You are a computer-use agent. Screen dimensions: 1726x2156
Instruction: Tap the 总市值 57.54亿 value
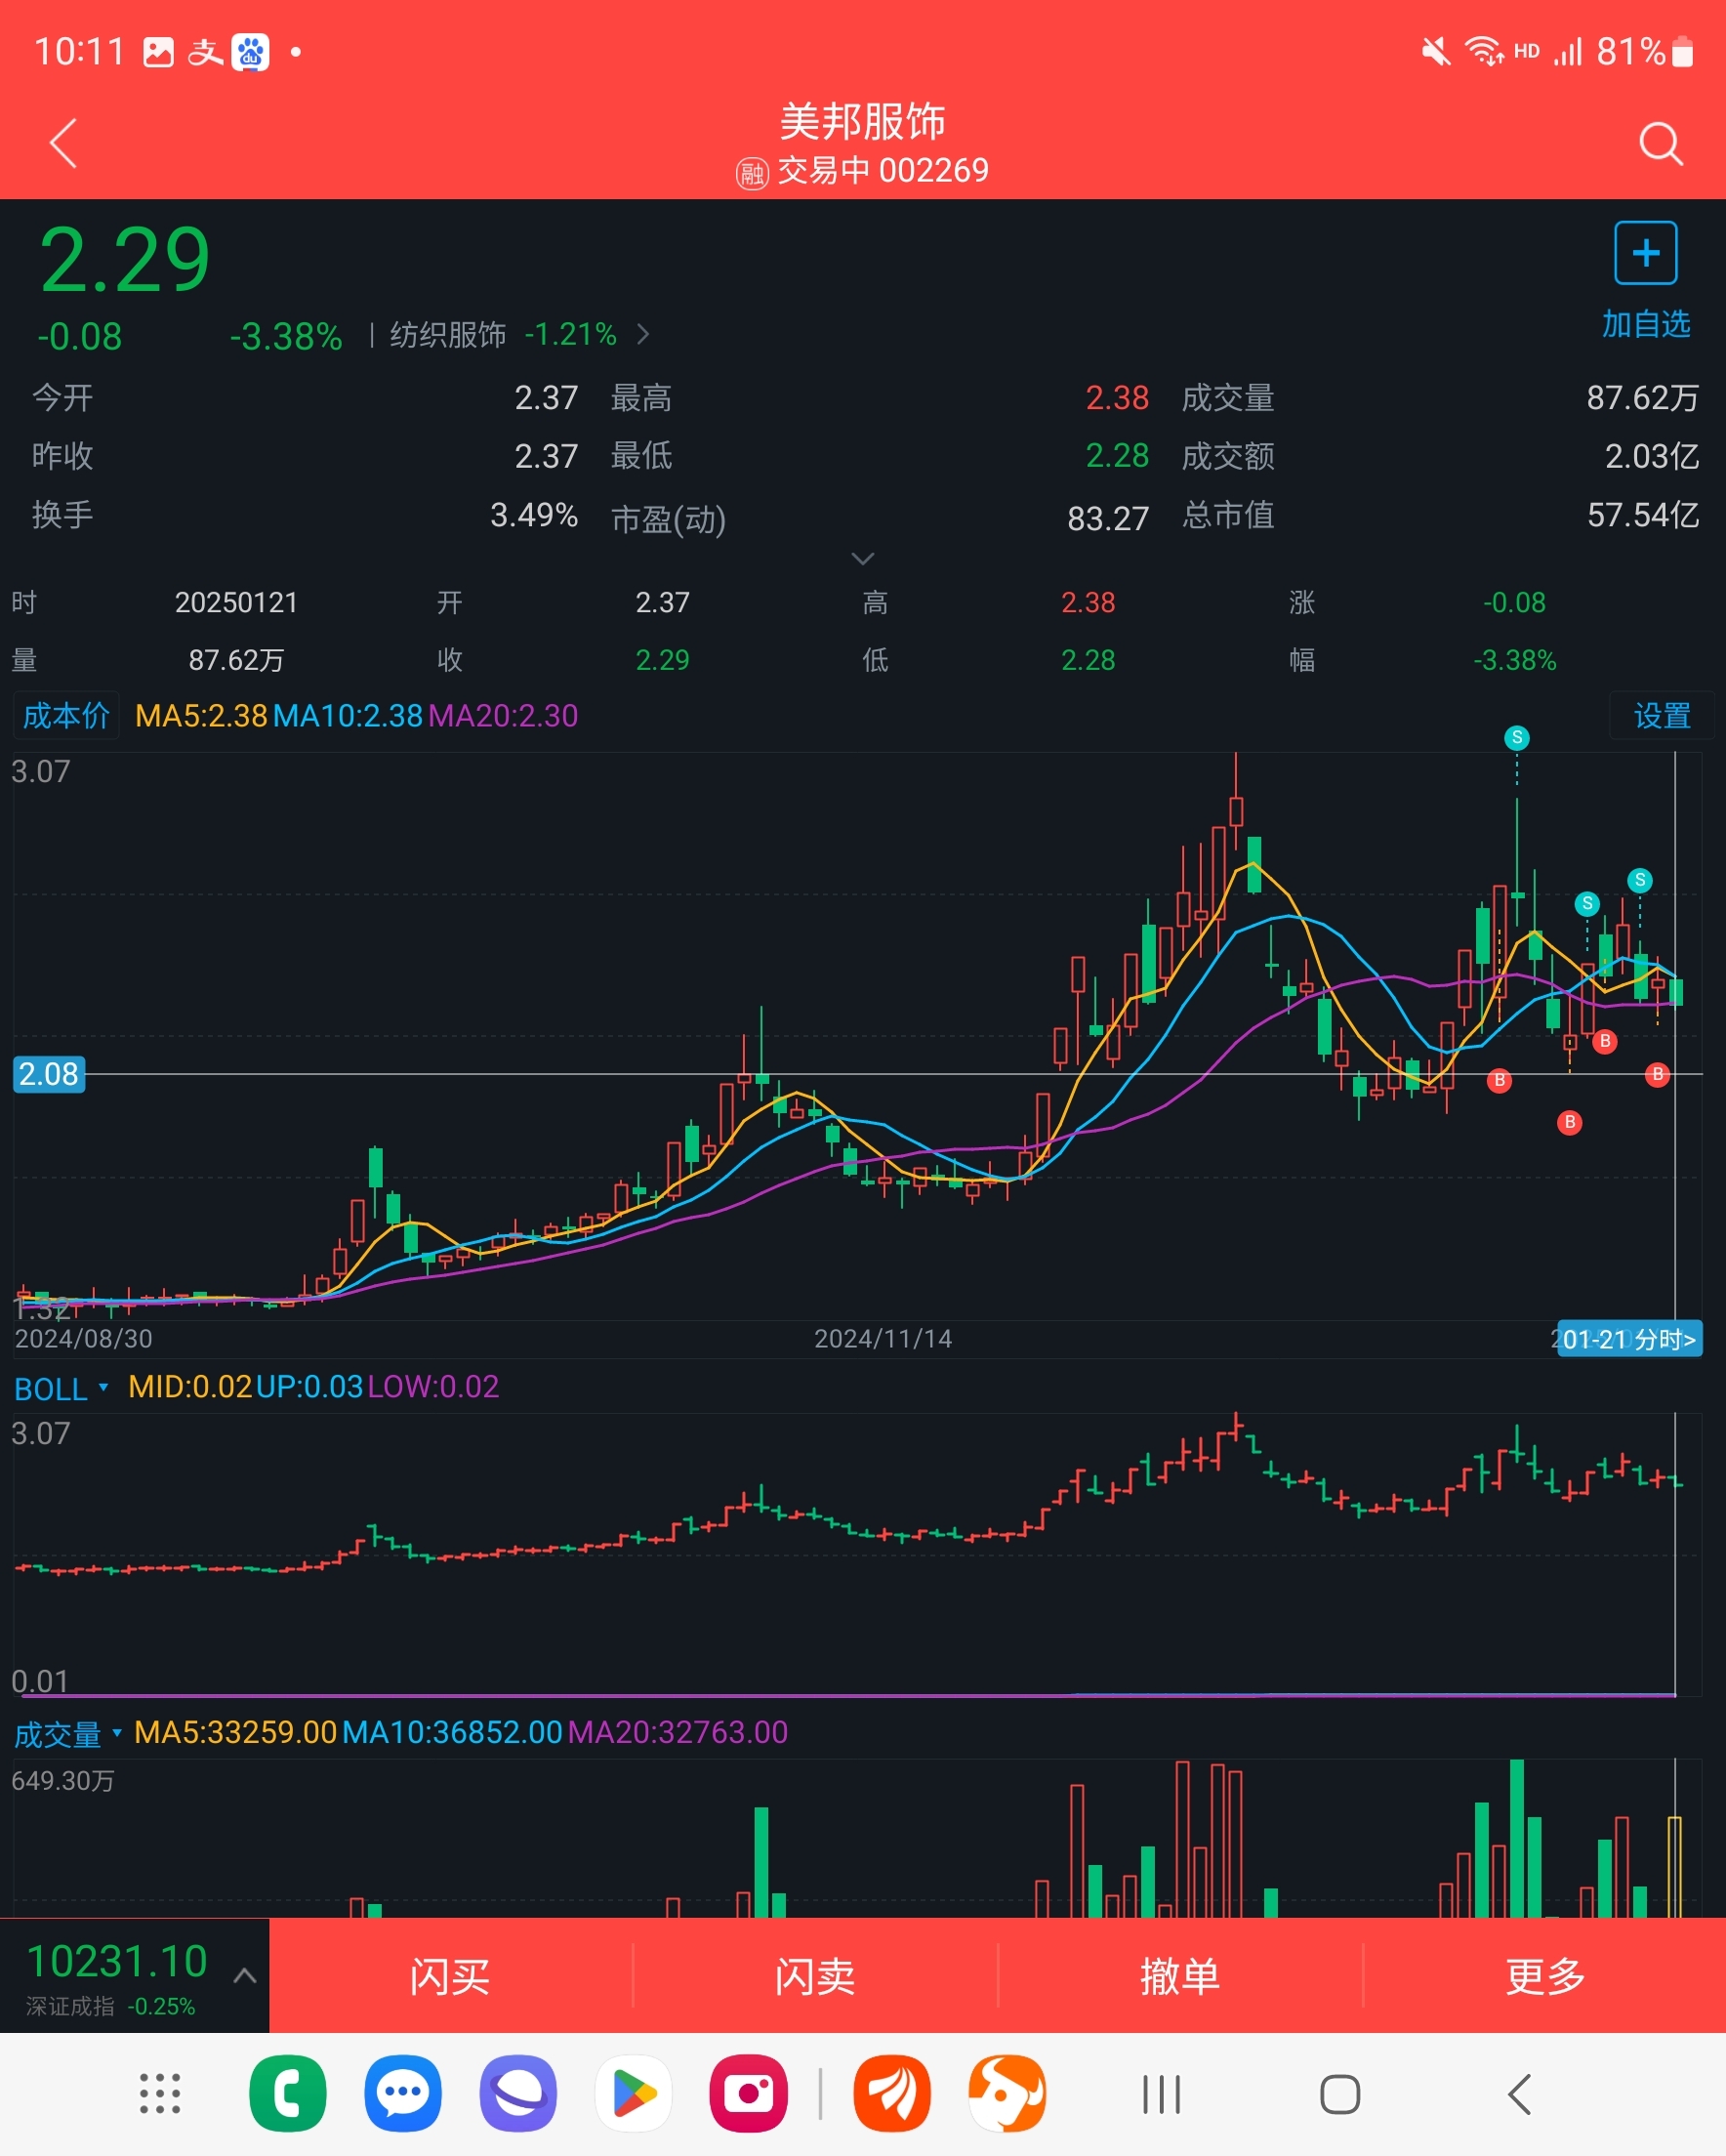click(1643, 515)
